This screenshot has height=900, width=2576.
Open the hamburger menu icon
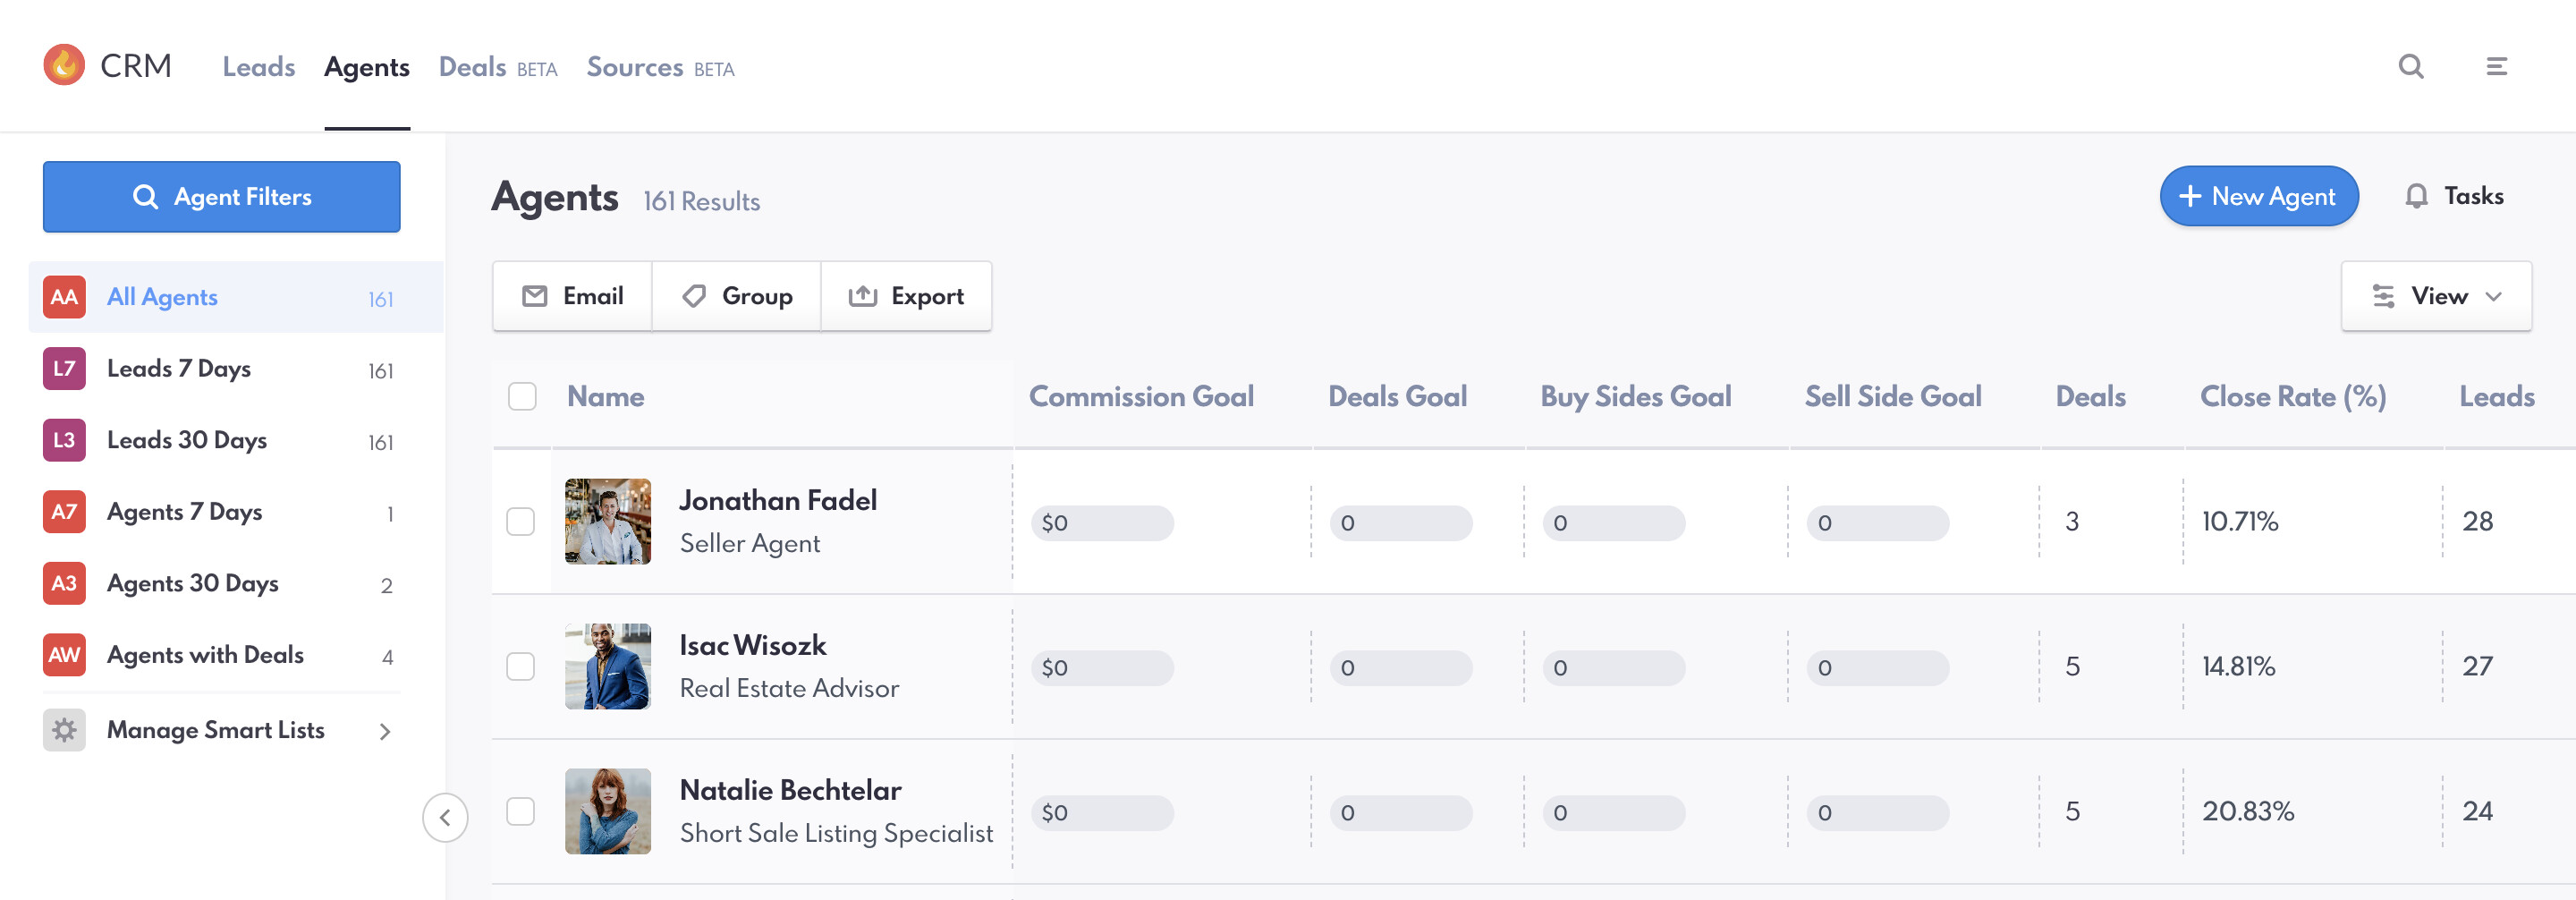click(x=2496, y=67)
